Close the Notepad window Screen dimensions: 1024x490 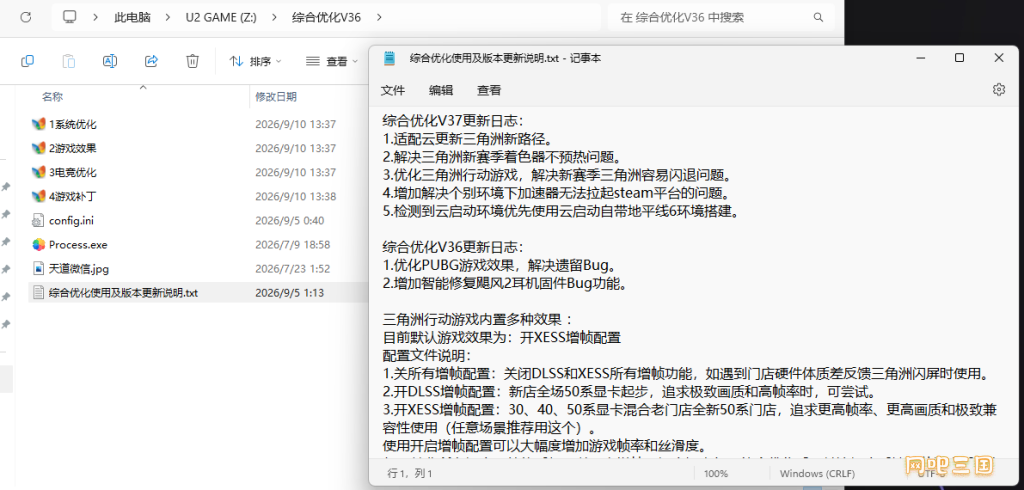(999, 58)
